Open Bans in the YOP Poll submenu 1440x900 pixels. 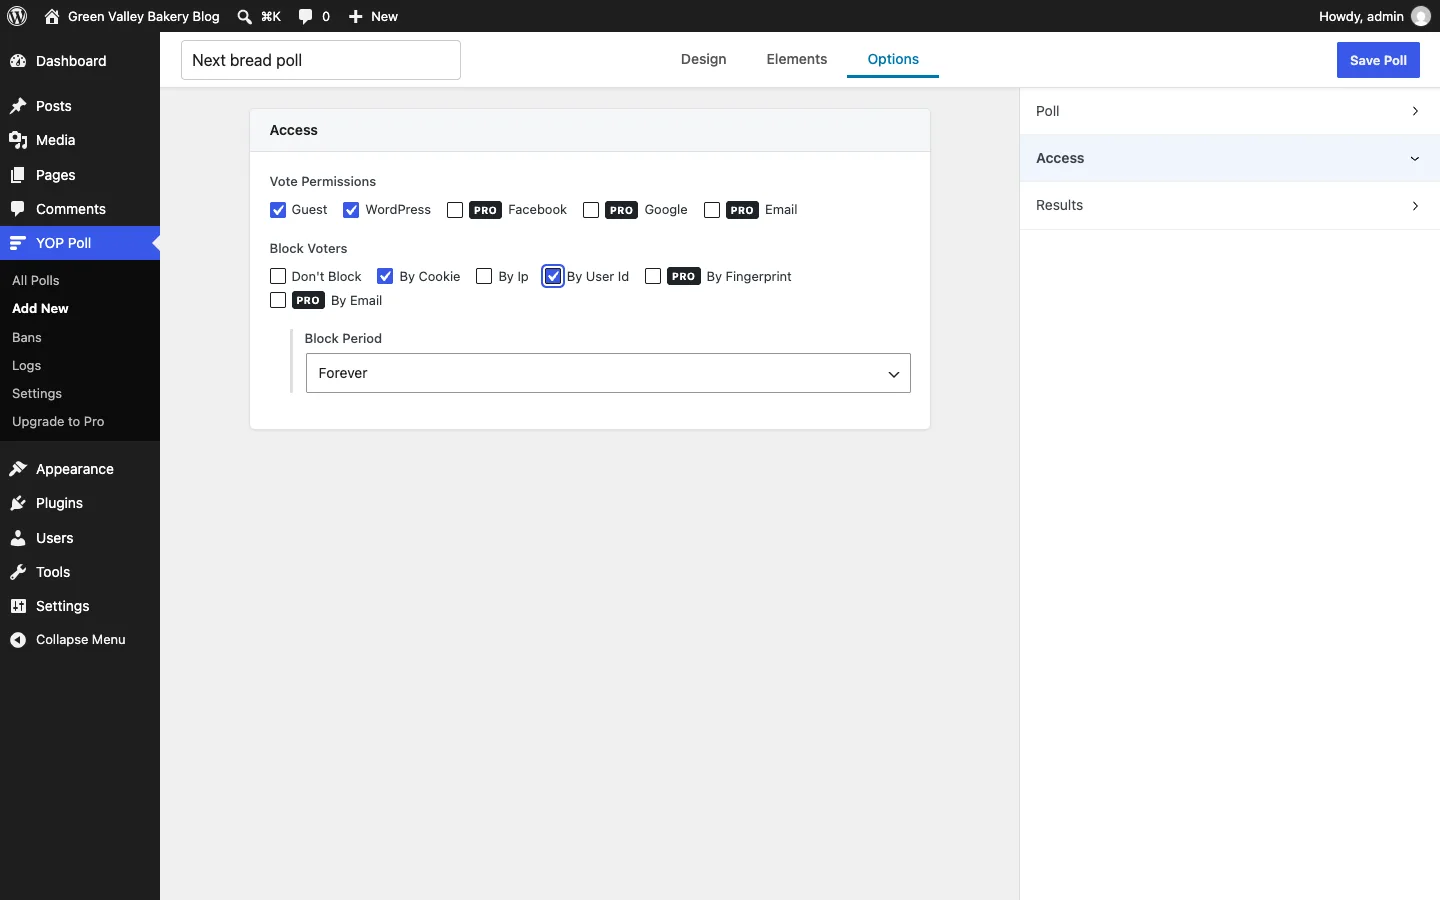tap(27, 337)
